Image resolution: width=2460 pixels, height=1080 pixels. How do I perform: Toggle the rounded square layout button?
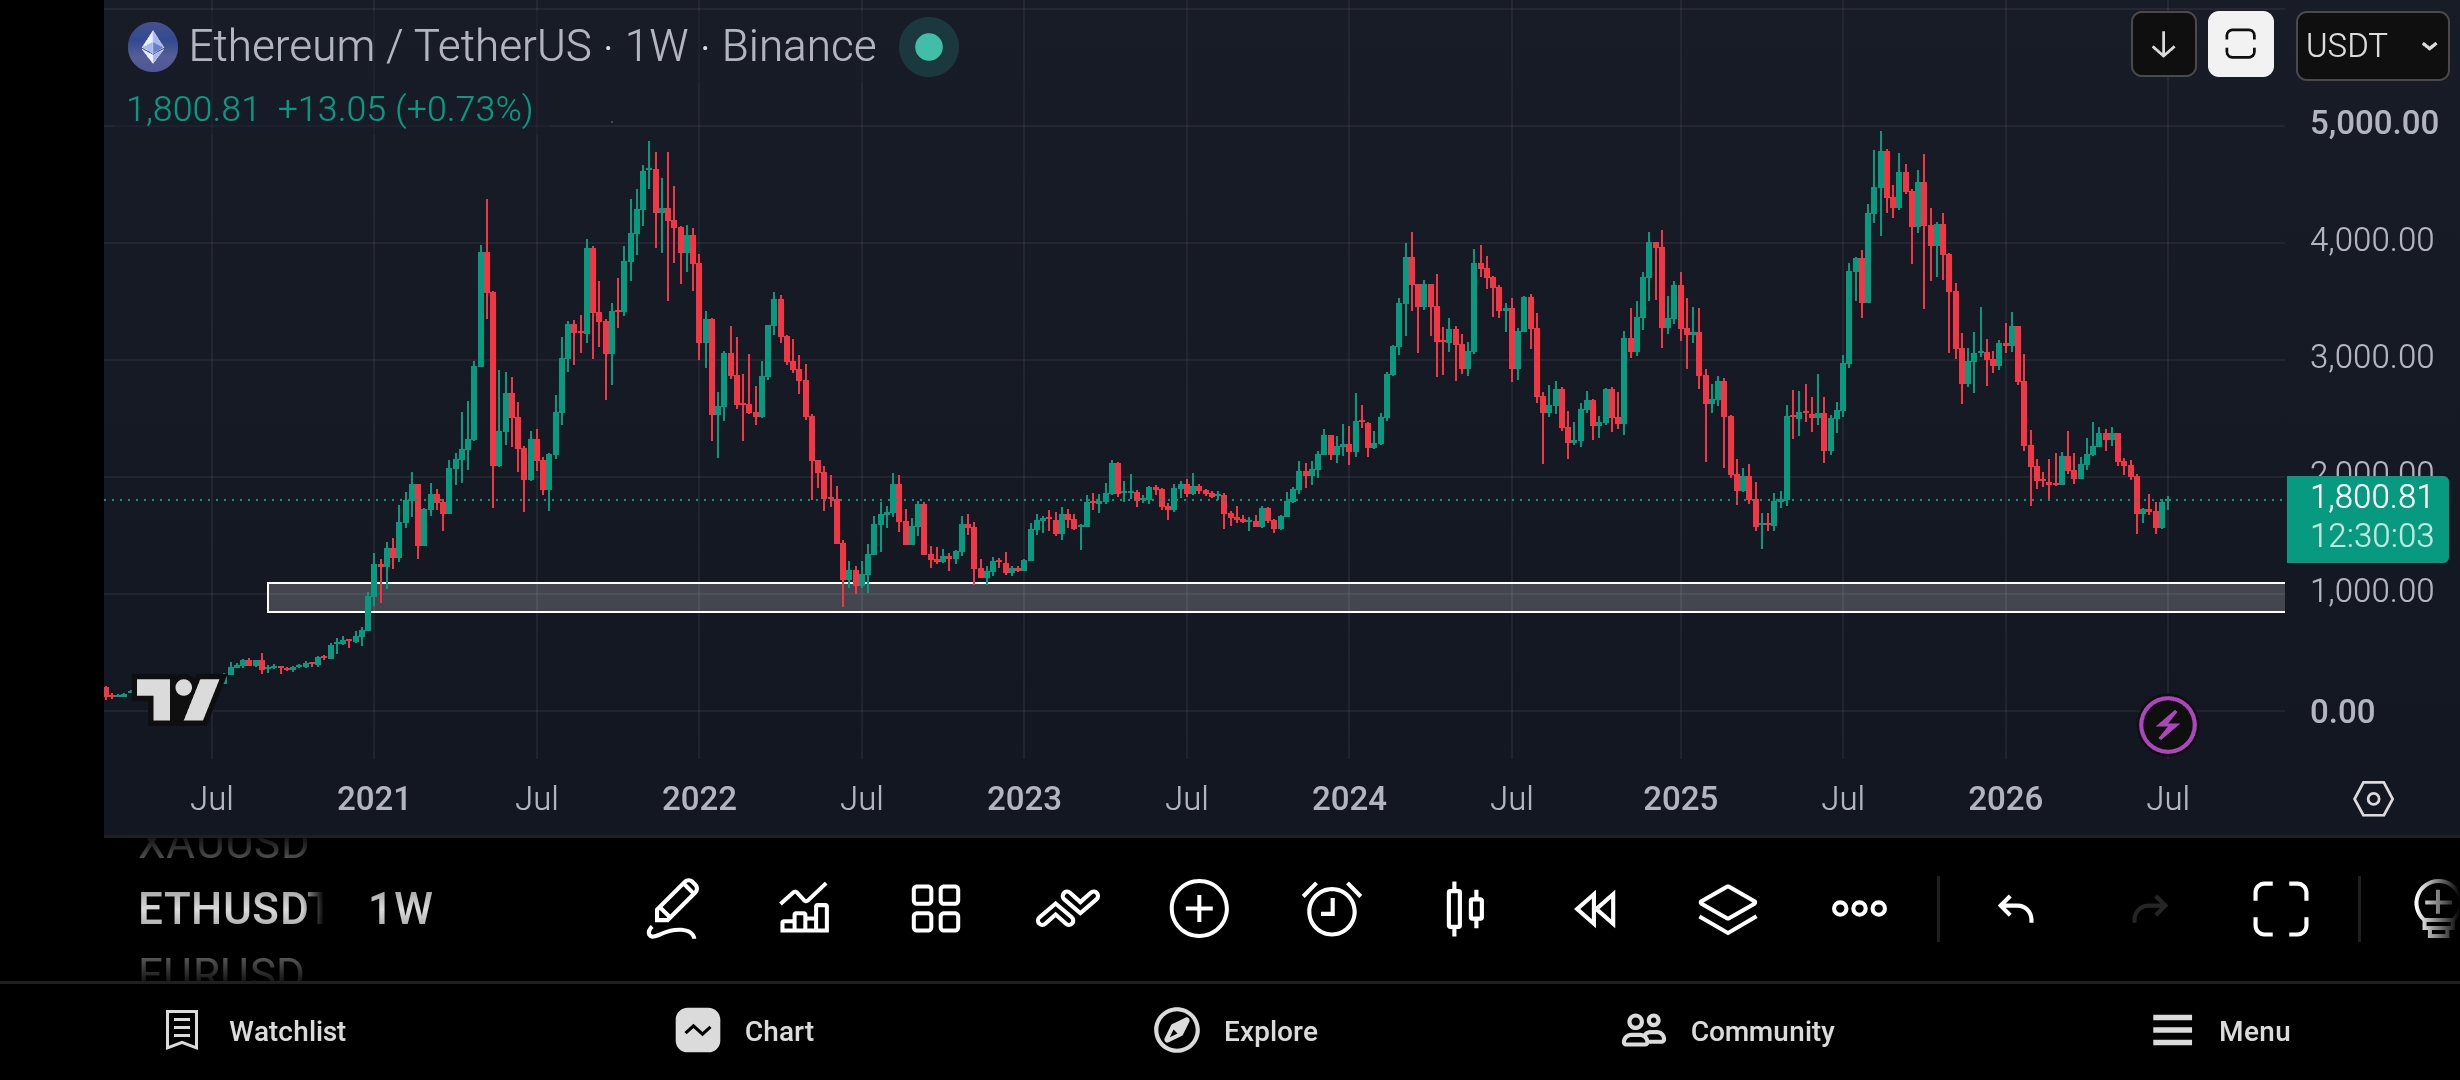(x=2241, y=45)
